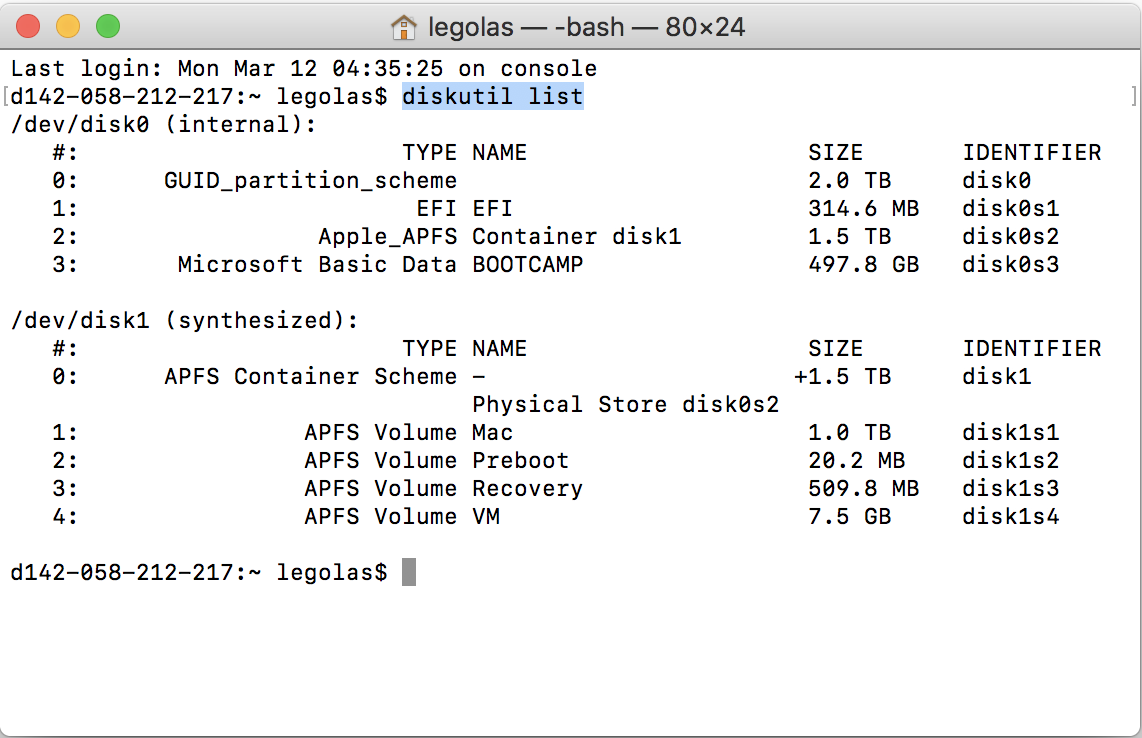Click the "Physical Store disk0s2" text

point(625,405)
